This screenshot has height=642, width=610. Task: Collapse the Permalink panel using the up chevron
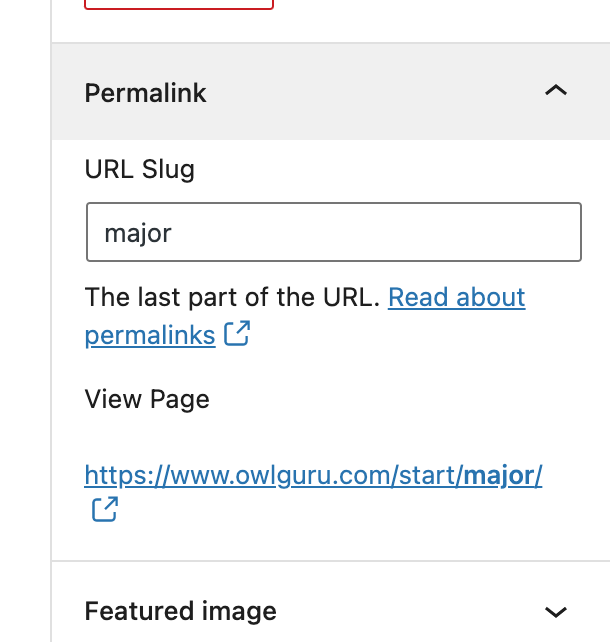click(556, 90)
